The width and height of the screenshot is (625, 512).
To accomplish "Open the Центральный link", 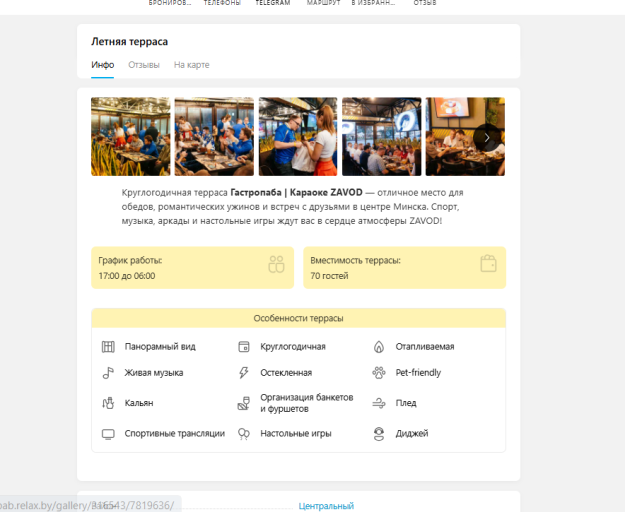I will 326,506.
